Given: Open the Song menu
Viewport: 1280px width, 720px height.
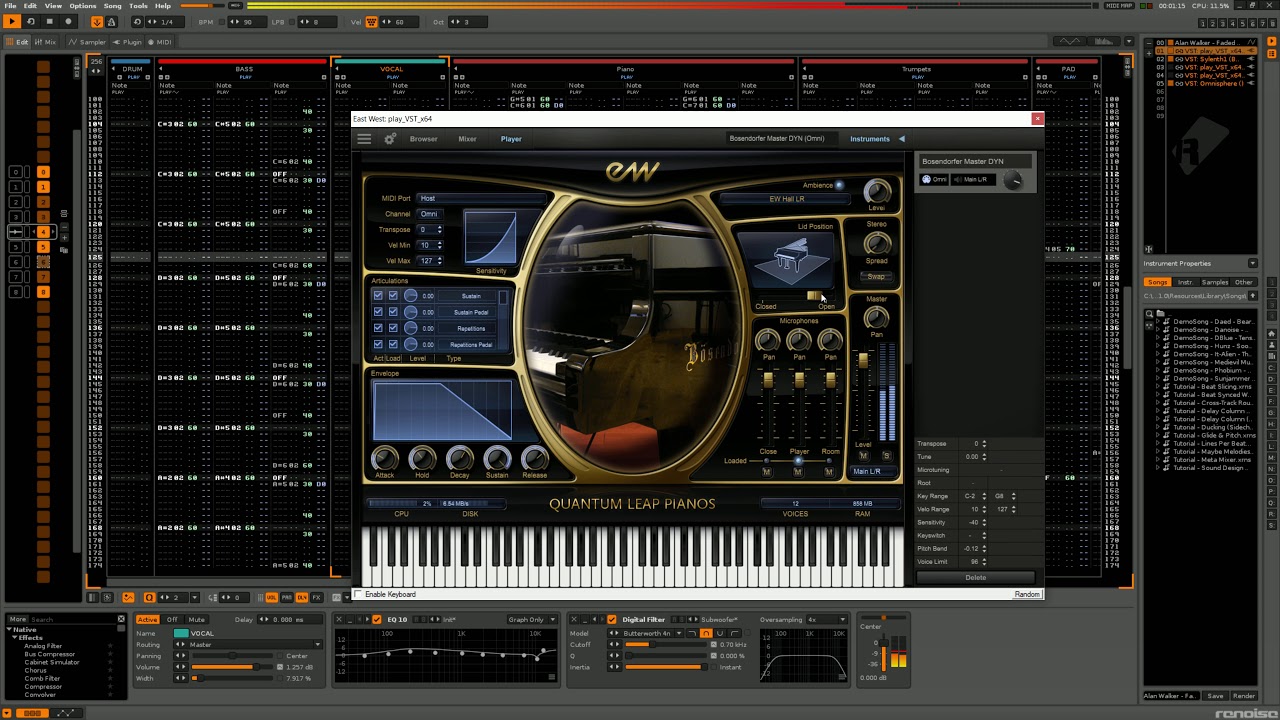Looking at the screenshot, I should point(113,6).
